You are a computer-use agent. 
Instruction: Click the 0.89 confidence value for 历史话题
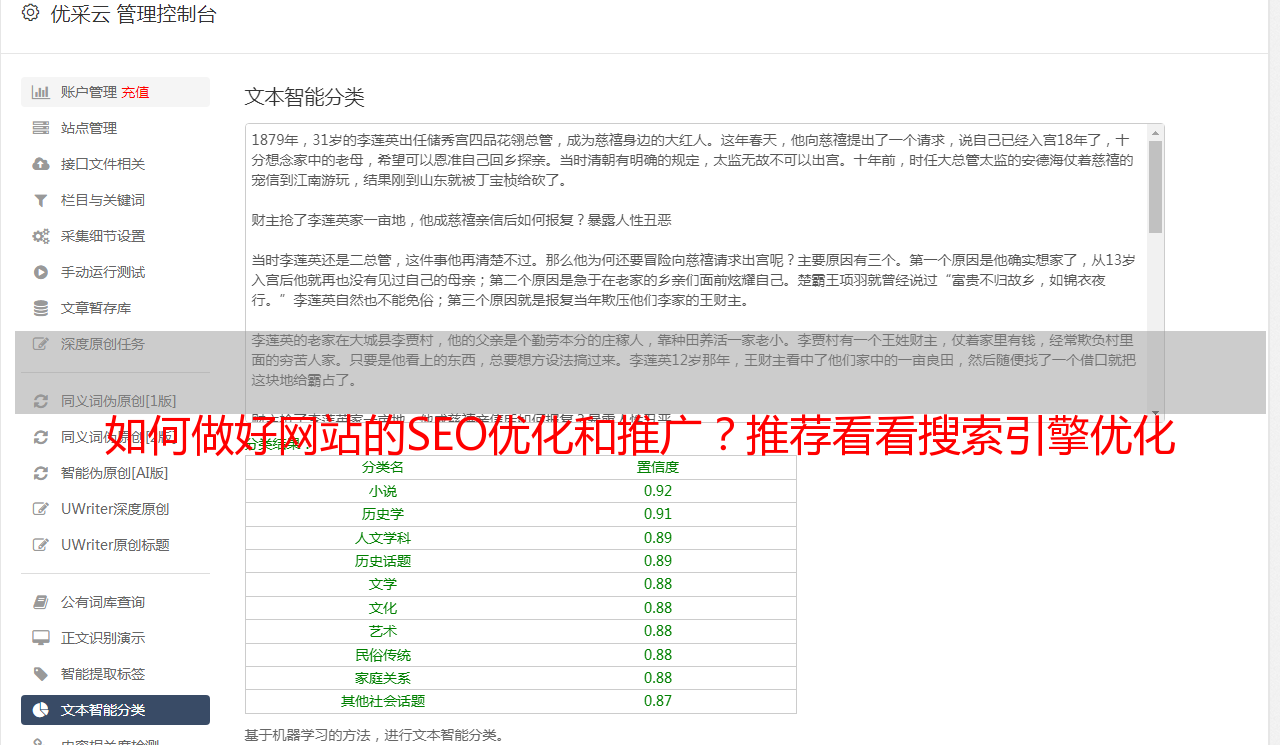(x=658, y=561)
